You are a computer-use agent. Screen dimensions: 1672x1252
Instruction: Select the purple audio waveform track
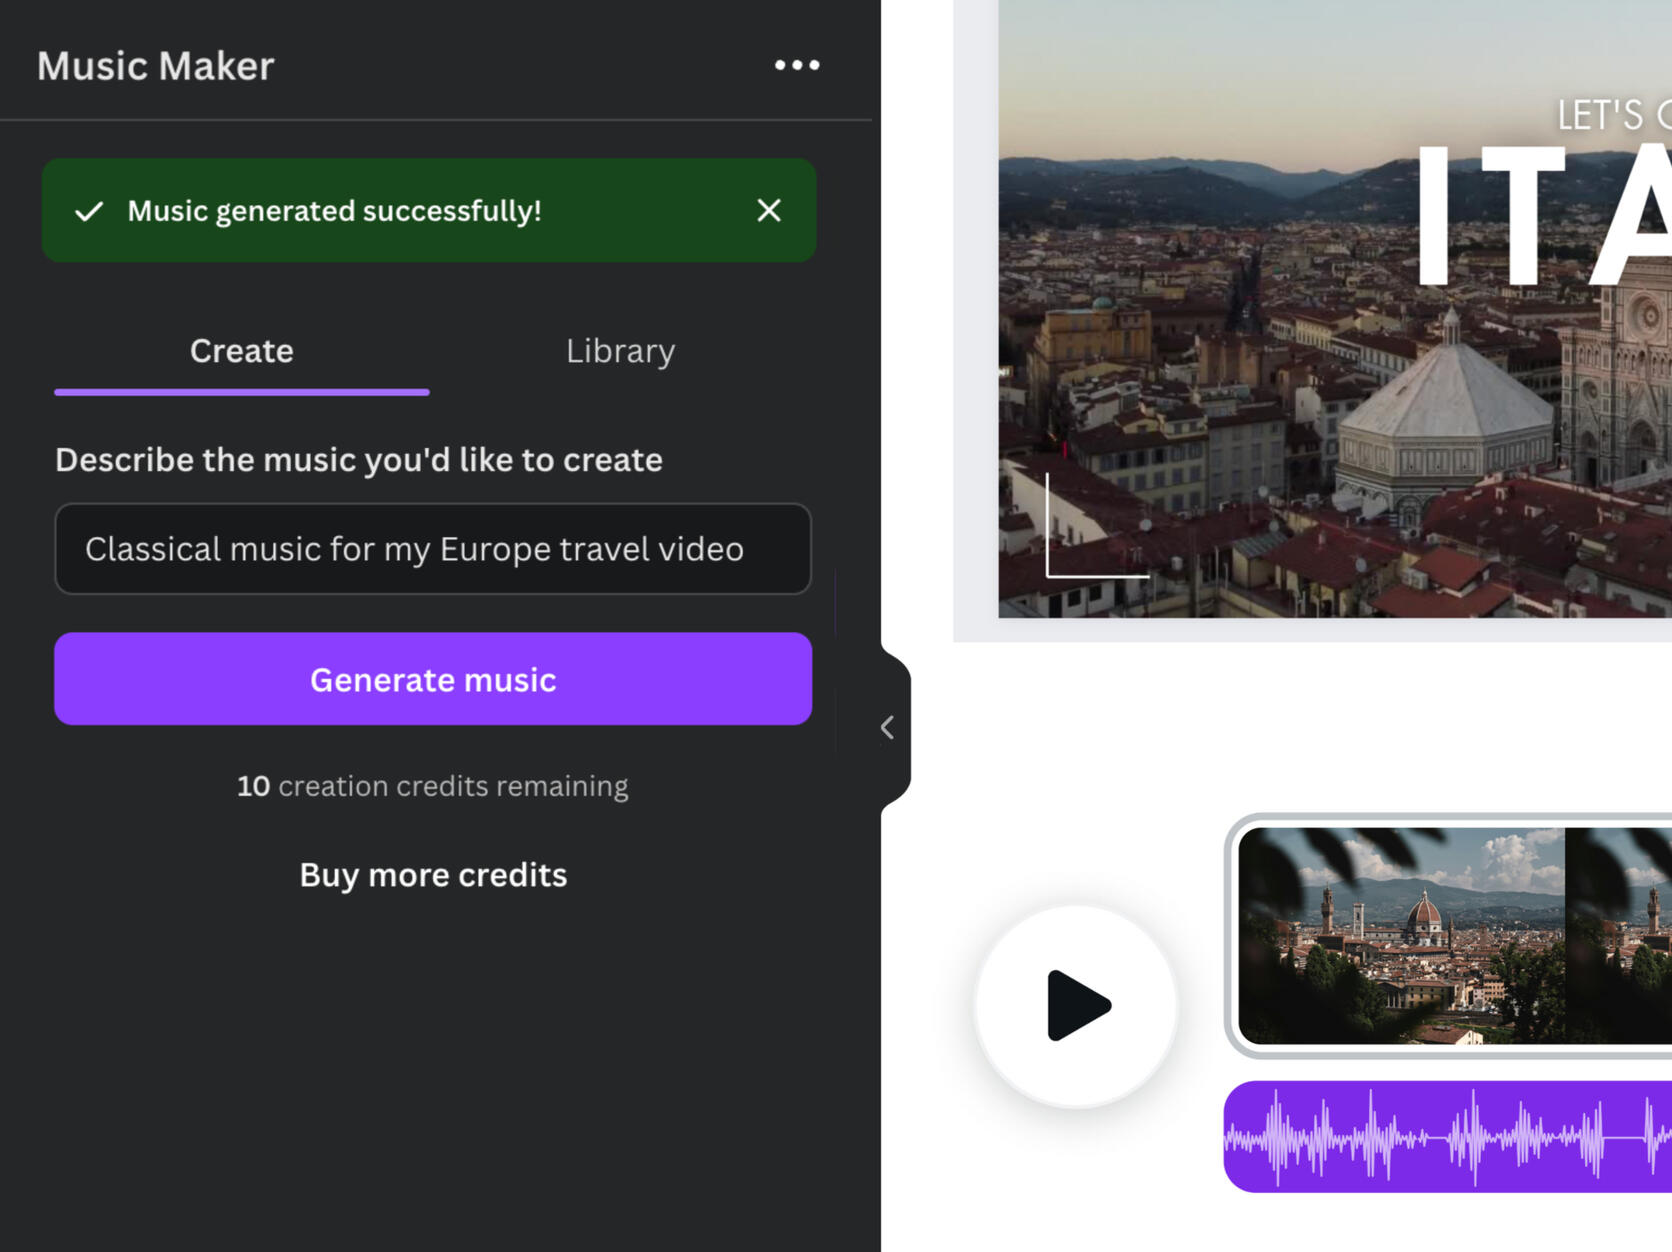click(x=1446, y=1137)
